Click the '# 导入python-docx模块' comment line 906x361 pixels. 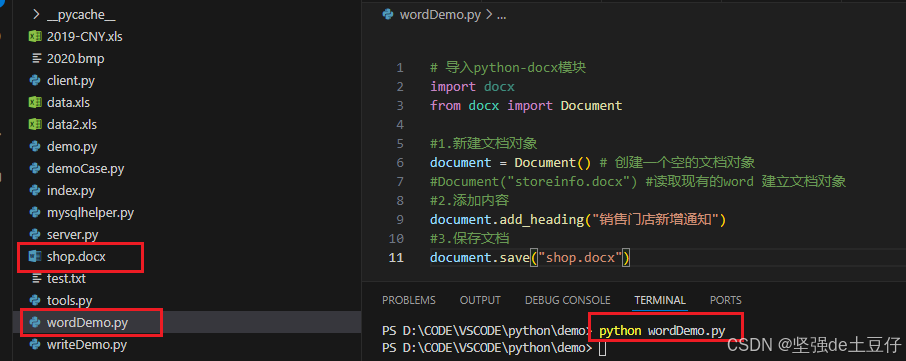pyautogui.click(x=508, y=68)
